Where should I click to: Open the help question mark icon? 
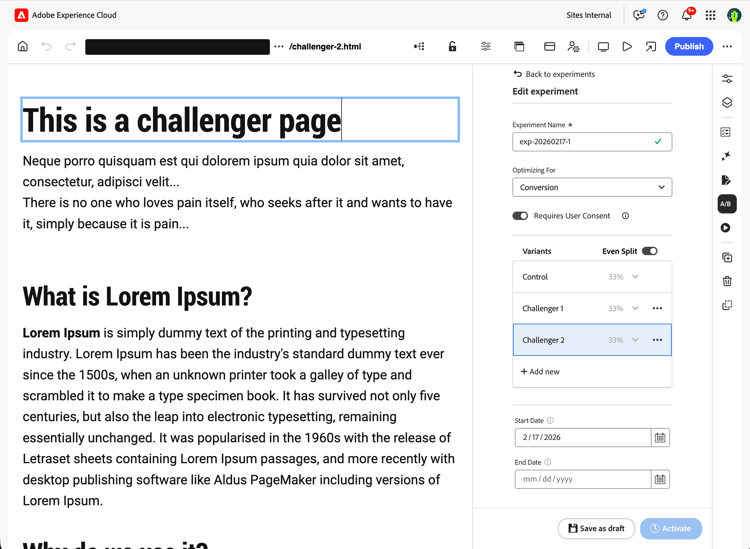point(662,15)
